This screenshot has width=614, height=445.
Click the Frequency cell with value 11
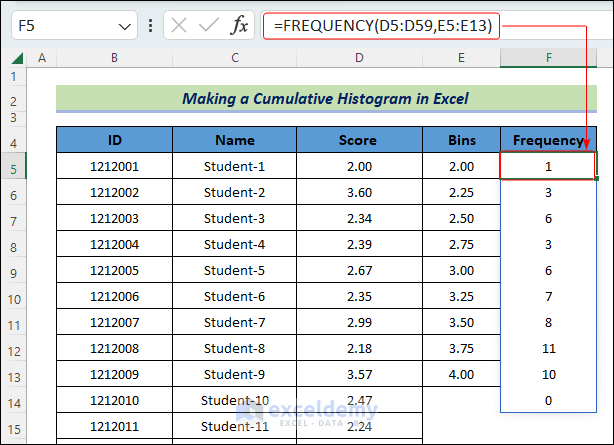(548, 349)
